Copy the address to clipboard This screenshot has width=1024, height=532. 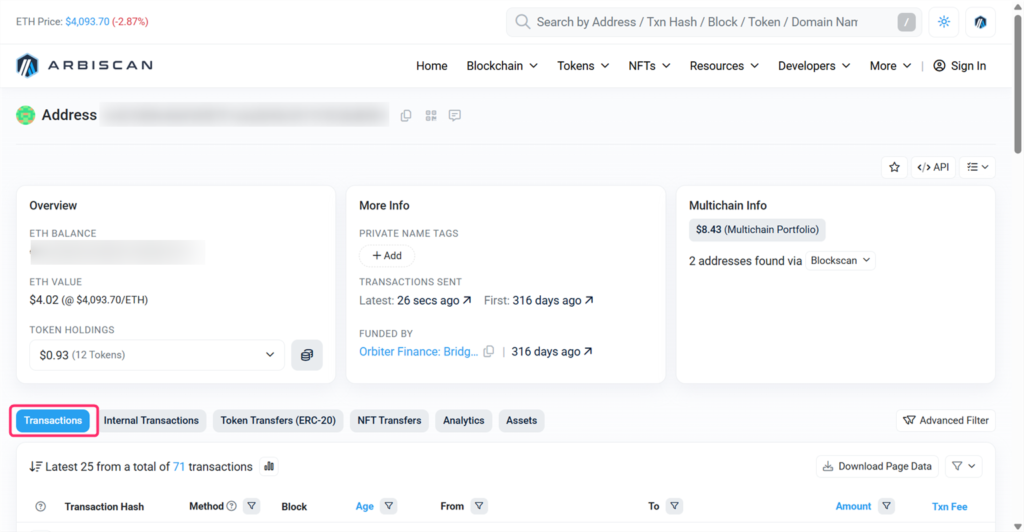tap(406, 116)
